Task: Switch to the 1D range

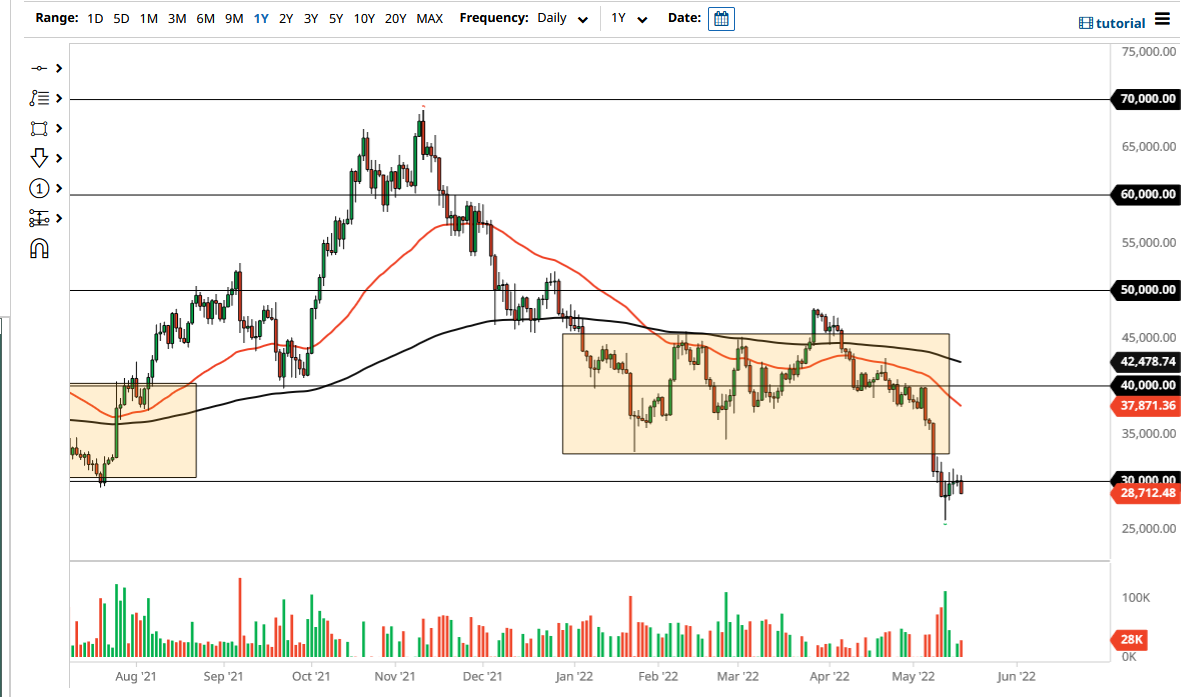Action: point(95,18)
